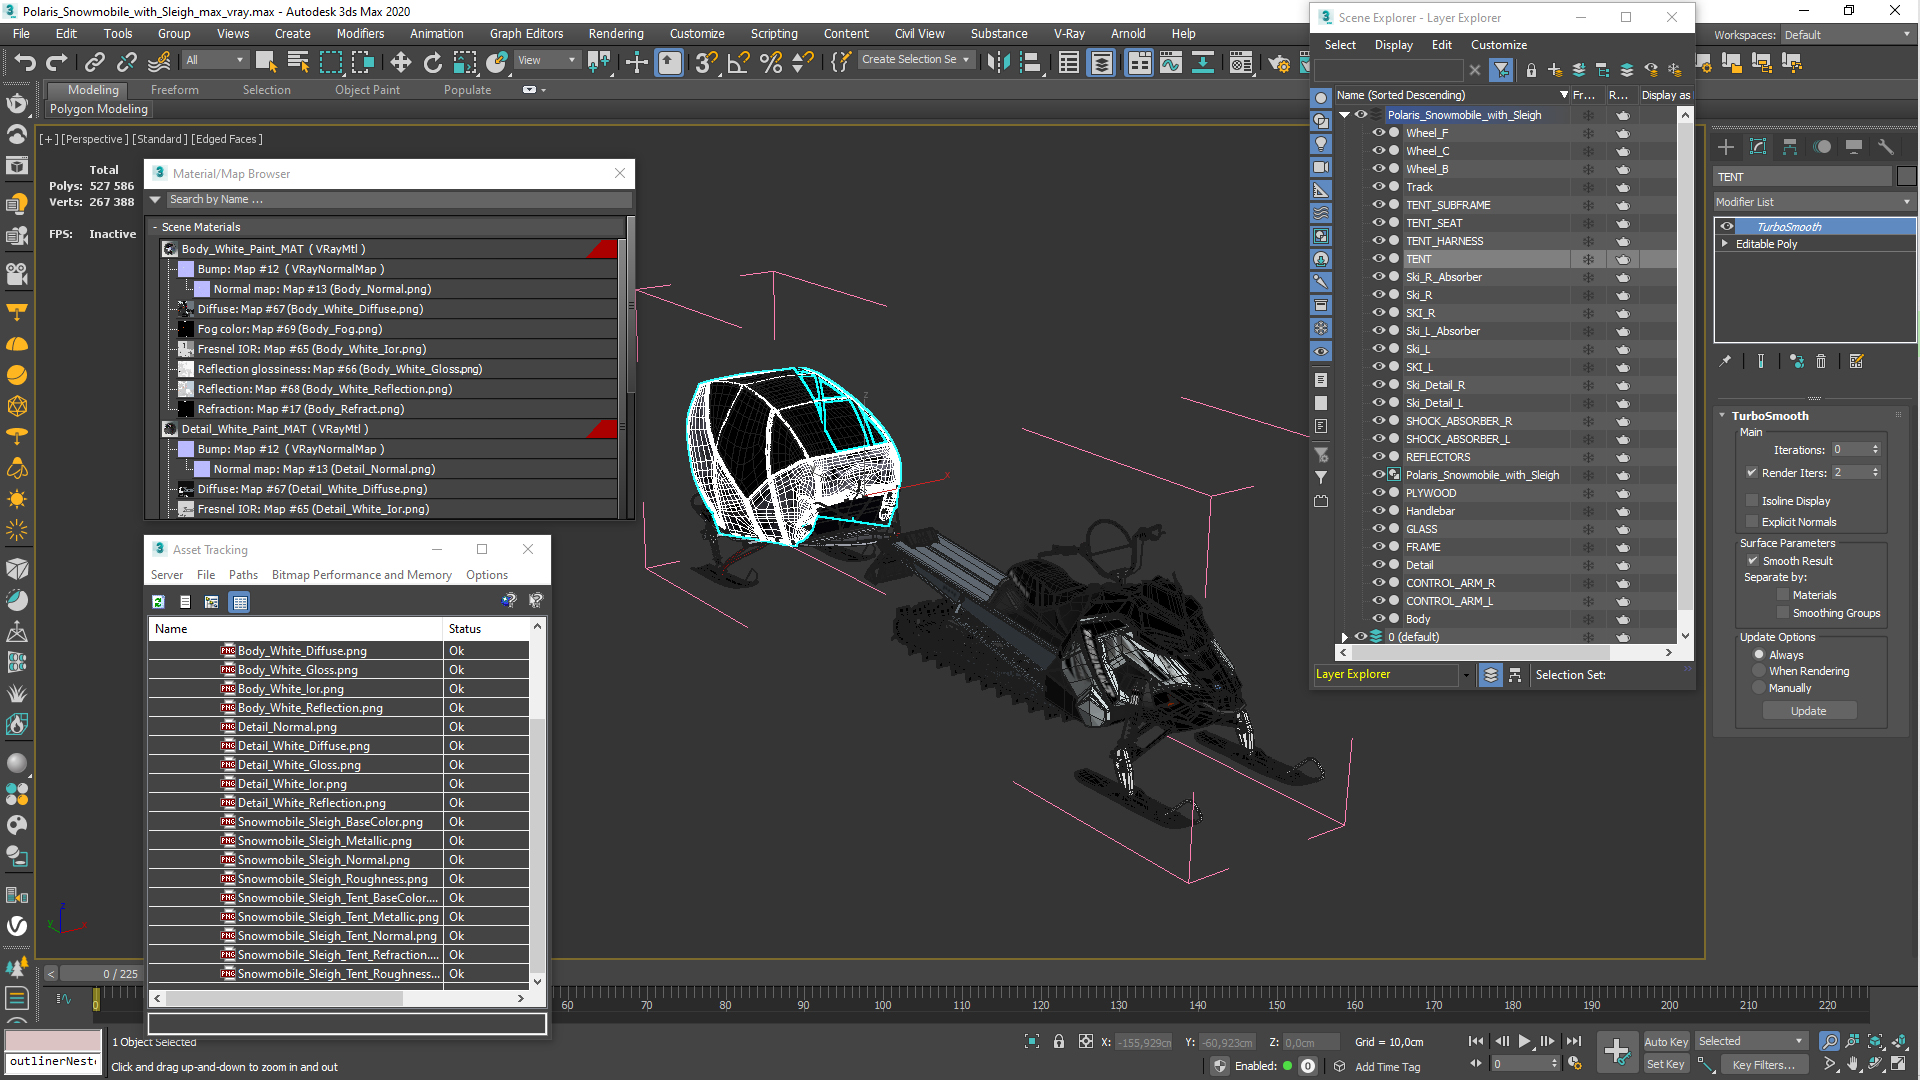
Task: Open the Rendering menu
Action: click(616, 34)
